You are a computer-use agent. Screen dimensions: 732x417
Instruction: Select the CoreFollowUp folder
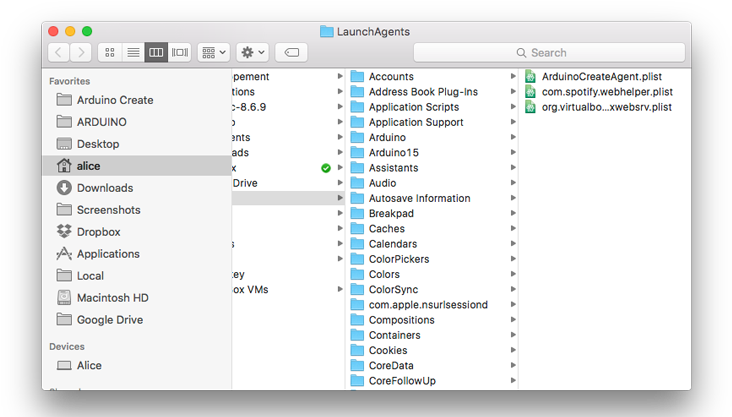(x=432, y=381)
